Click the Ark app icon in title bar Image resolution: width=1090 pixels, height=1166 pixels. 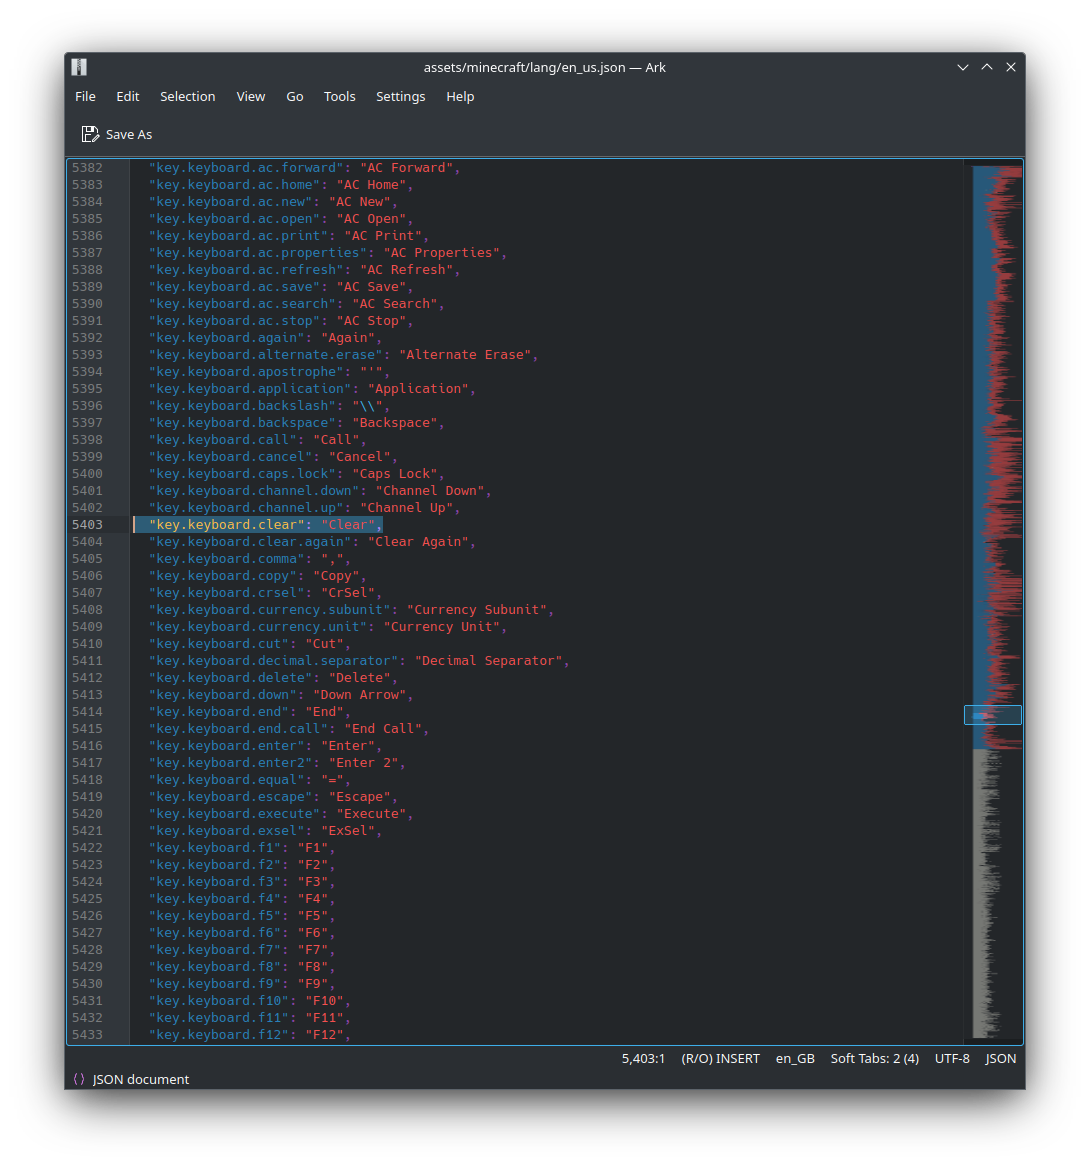point(80,67)
